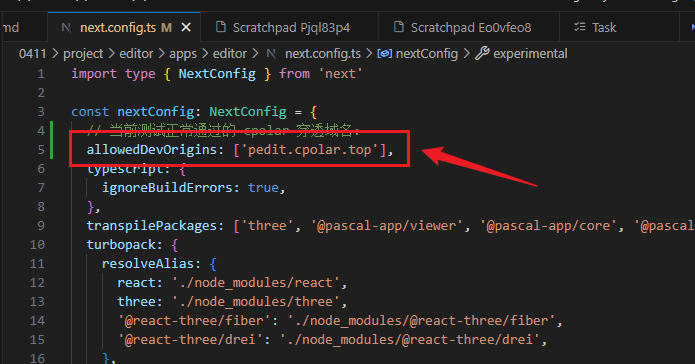The width and height of the screenshot is (695, 364).
Task: Click './node_modules/react' string on line 12
Action: [255, 283]
